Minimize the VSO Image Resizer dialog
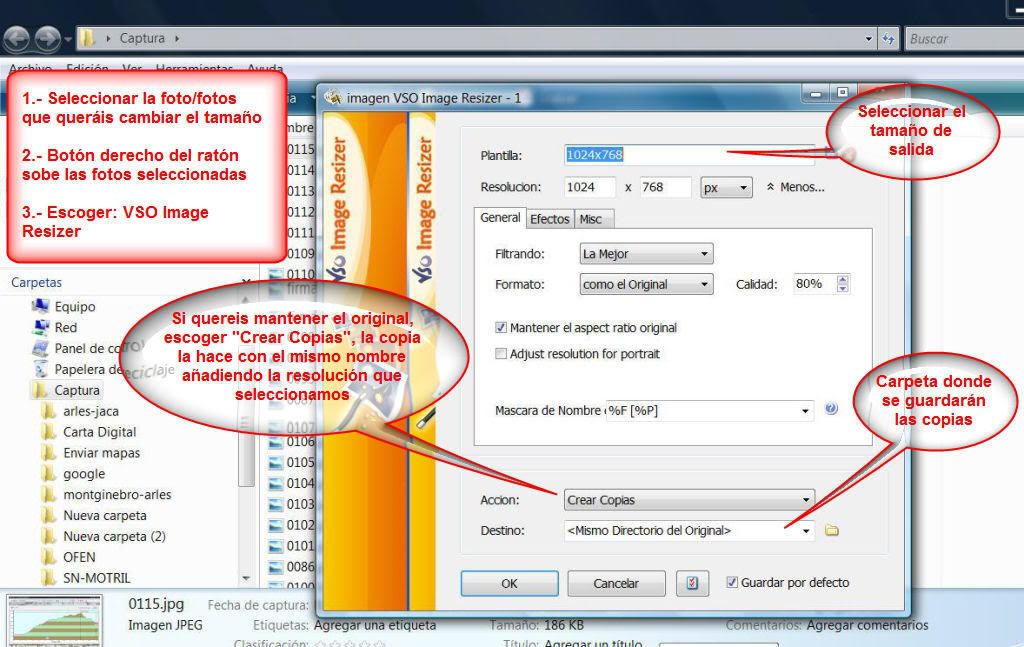1024x647 pixels. [x=816, y=94]
